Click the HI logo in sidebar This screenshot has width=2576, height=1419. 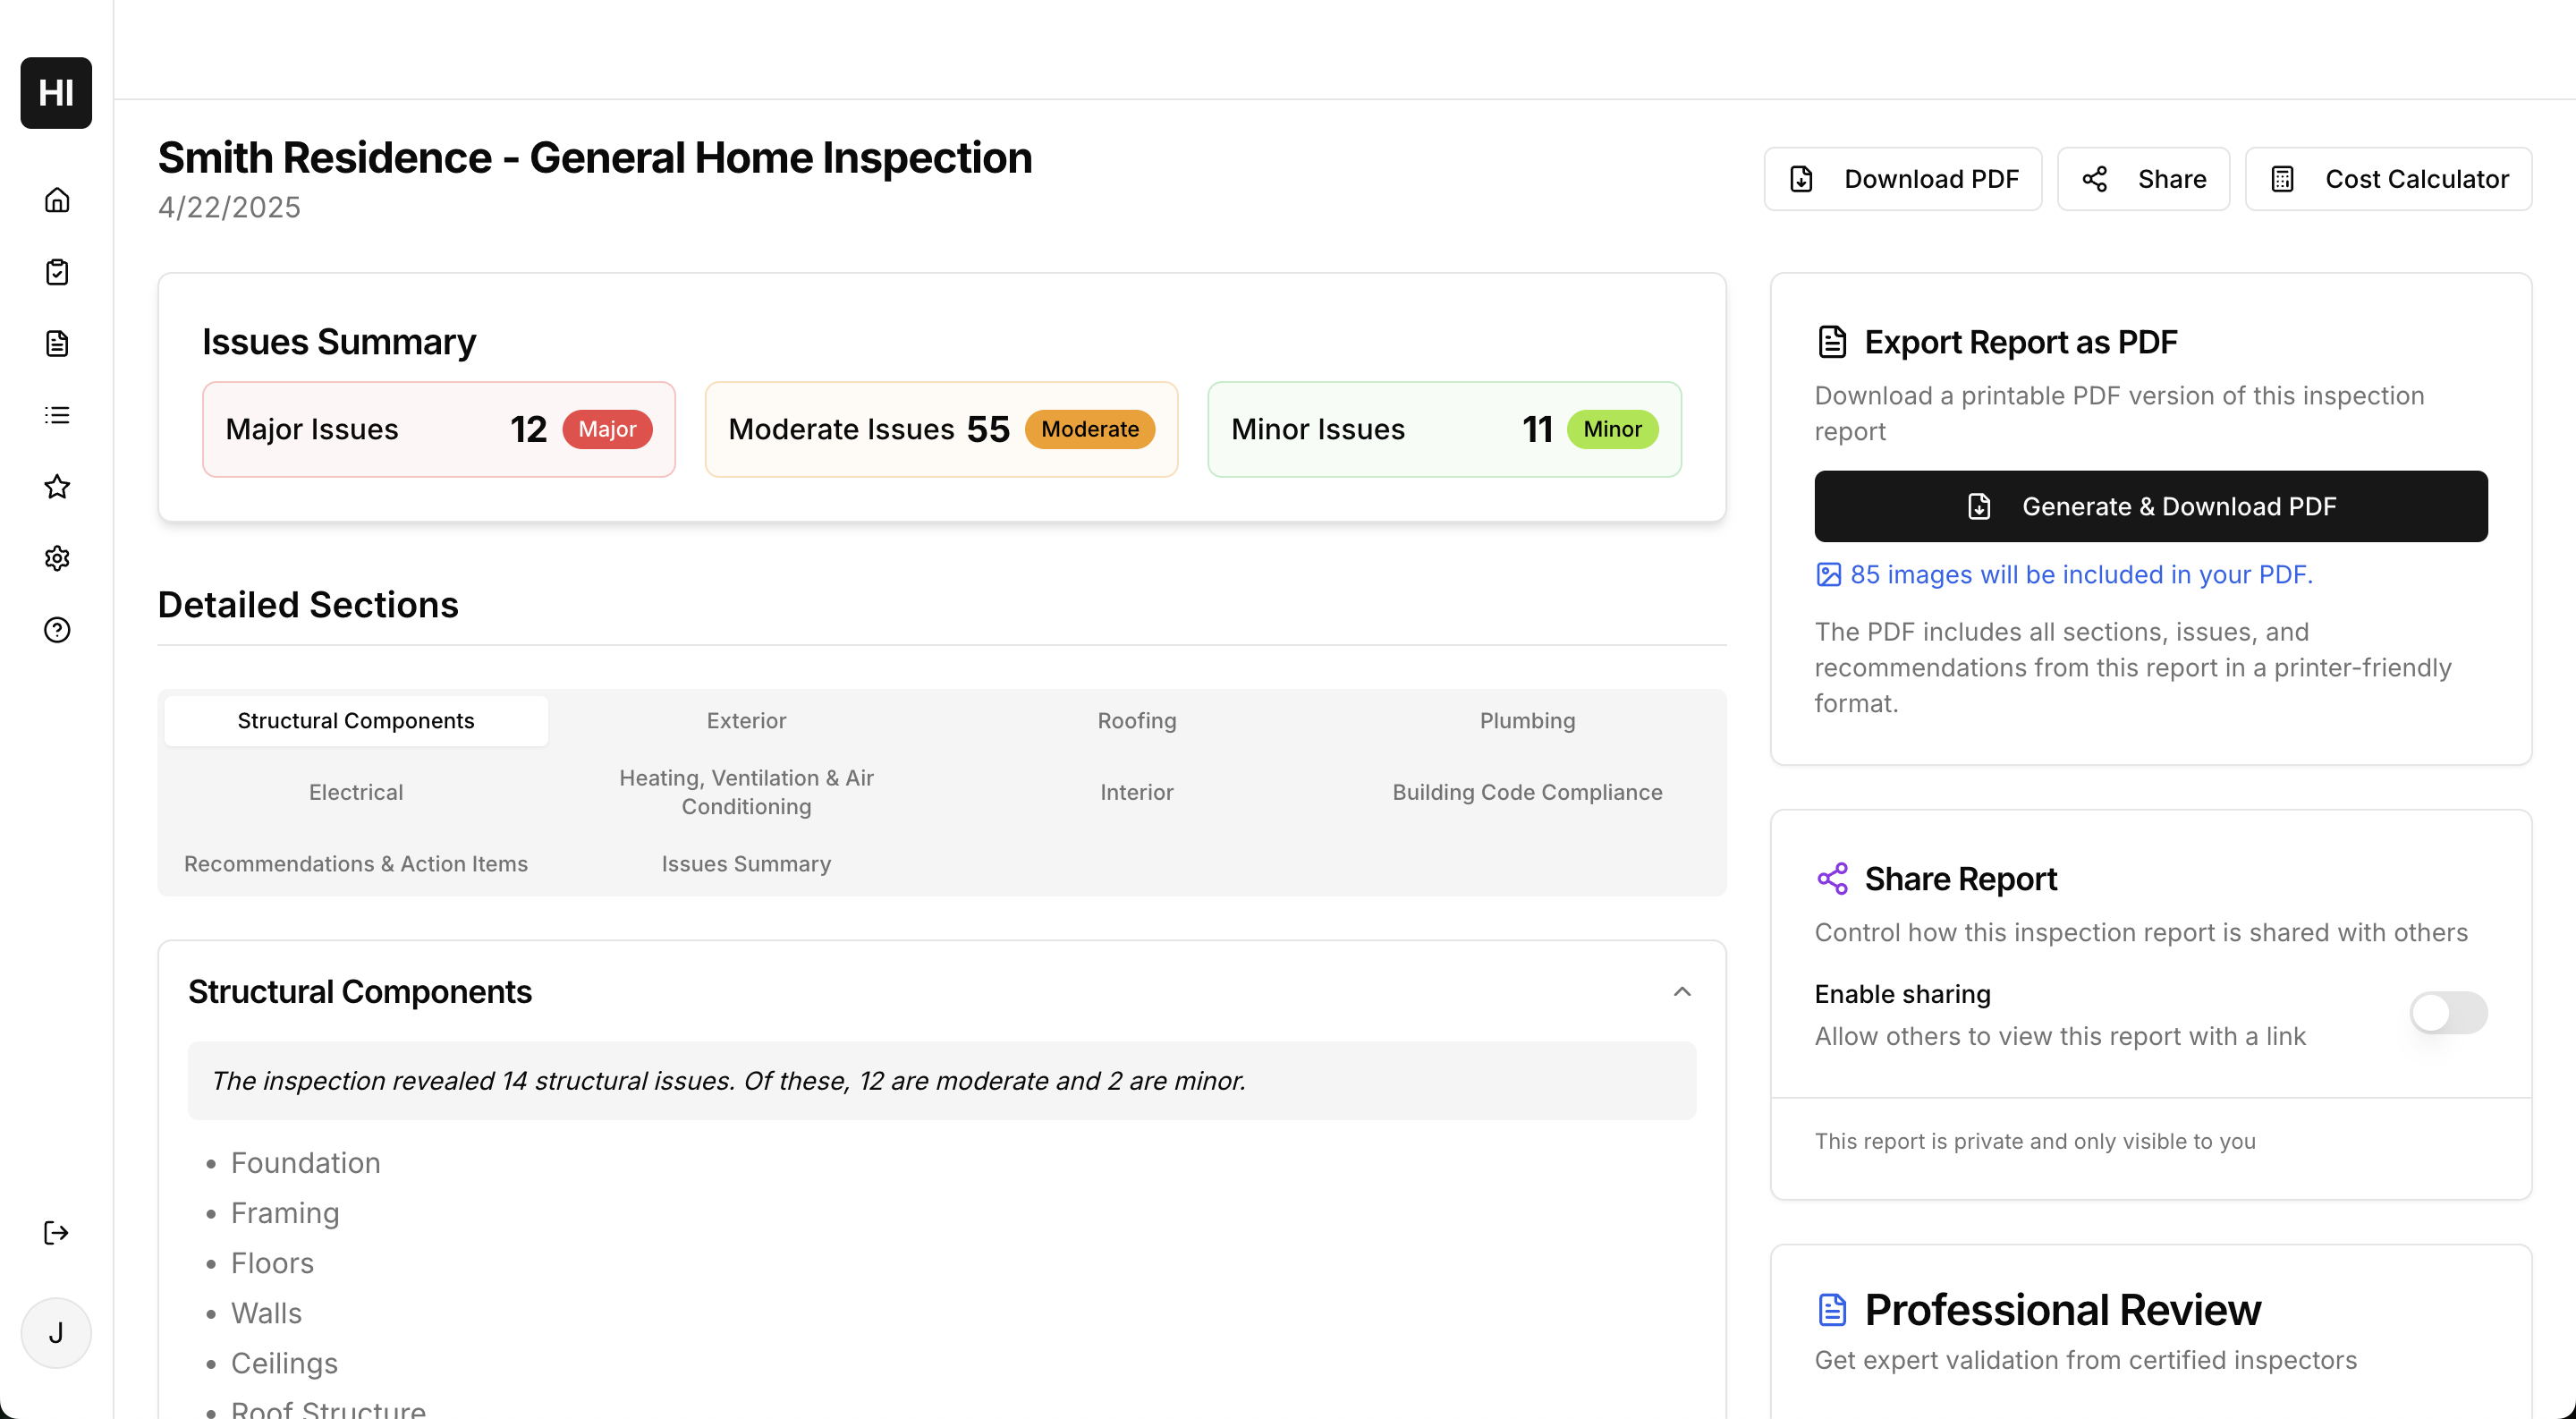pos(56,92)
